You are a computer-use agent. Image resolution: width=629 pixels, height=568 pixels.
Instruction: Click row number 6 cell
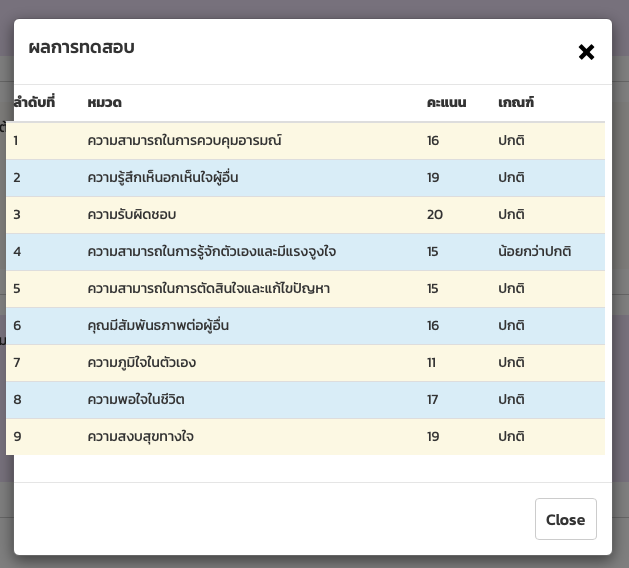(17, 325)
